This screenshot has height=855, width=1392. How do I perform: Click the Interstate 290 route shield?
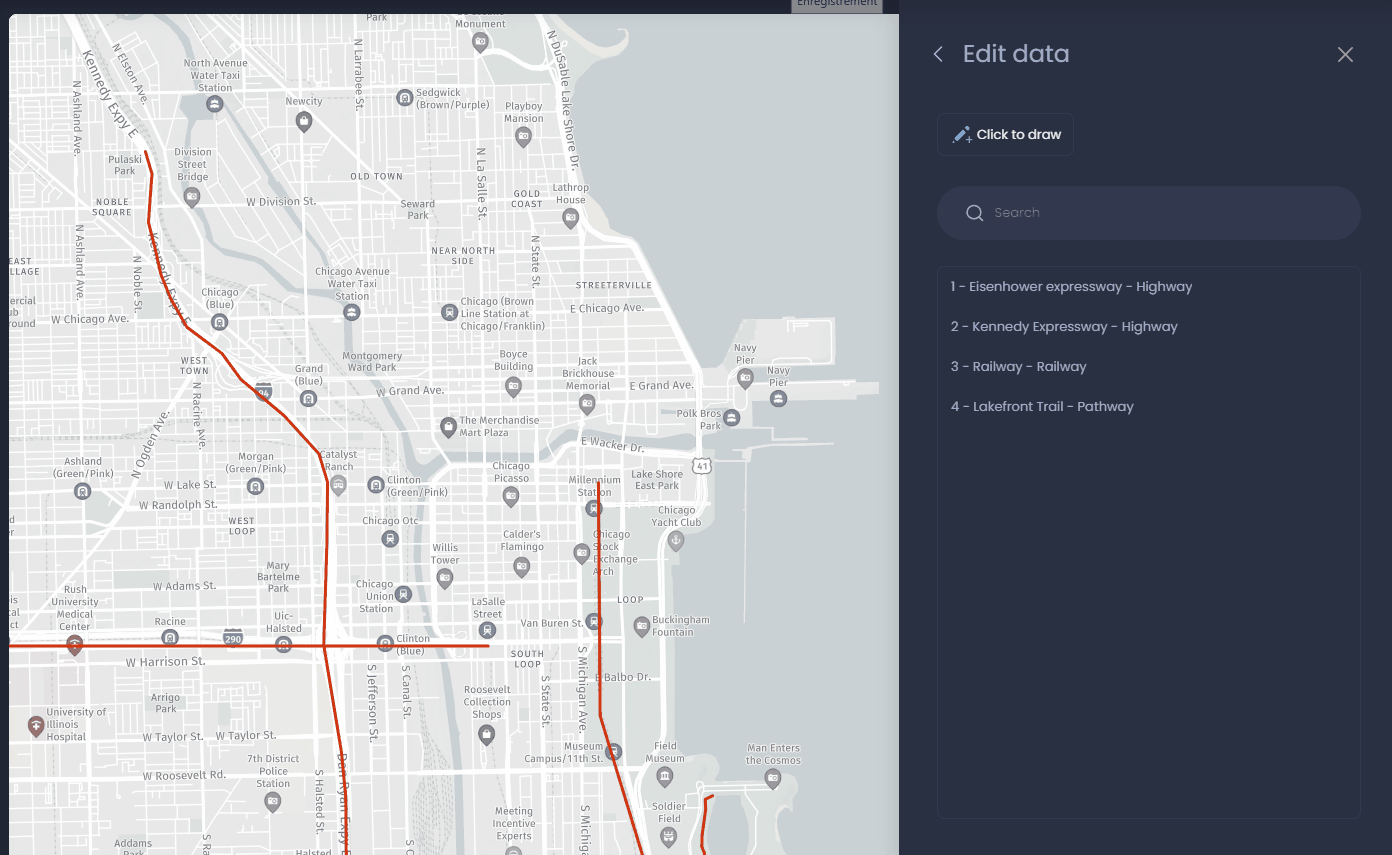click(x=233, y=638)
